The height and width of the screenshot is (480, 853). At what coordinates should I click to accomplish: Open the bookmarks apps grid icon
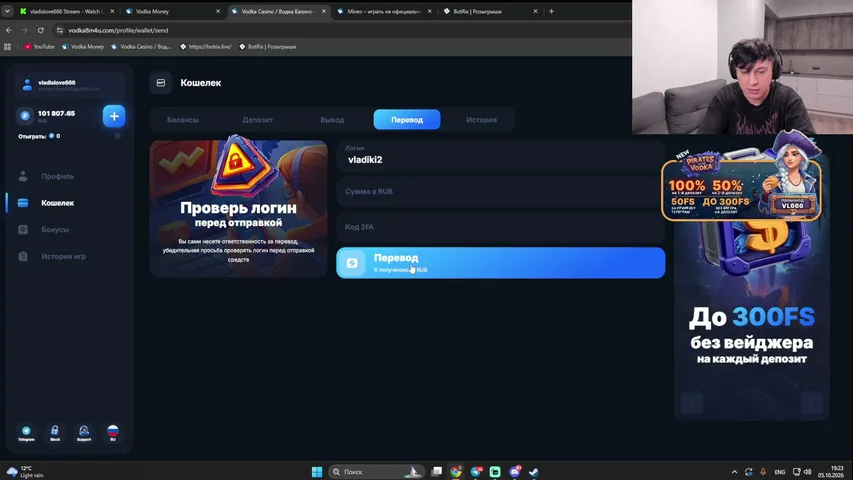[8, 47]
